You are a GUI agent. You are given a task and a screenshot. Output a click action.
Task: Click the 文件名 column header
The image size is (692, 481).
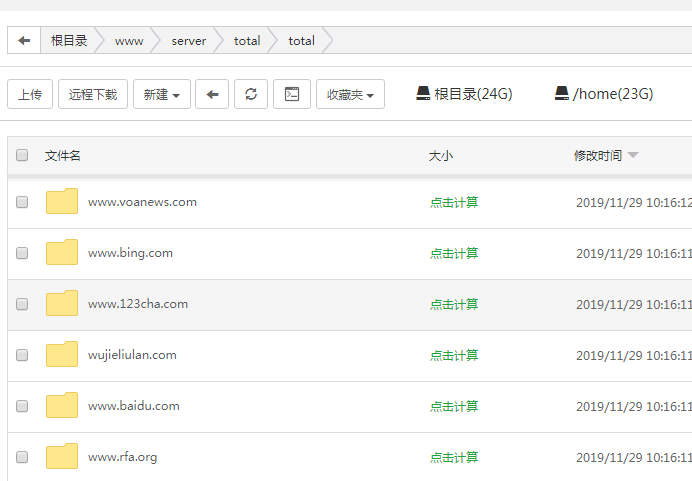click(62, 155)
